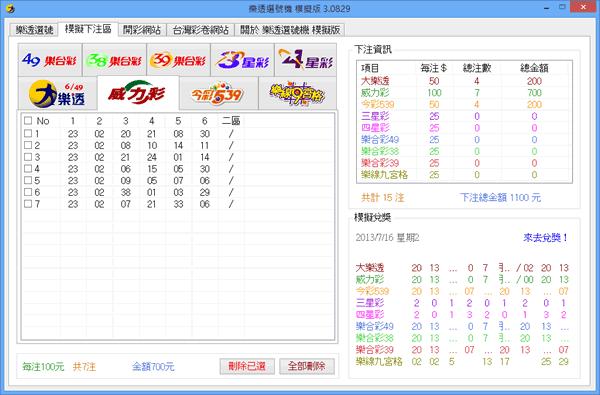The width and height of the screenshot is (600, 395).
Task: Switch to the 樂透選號 tab
Action: coord(34,30)
